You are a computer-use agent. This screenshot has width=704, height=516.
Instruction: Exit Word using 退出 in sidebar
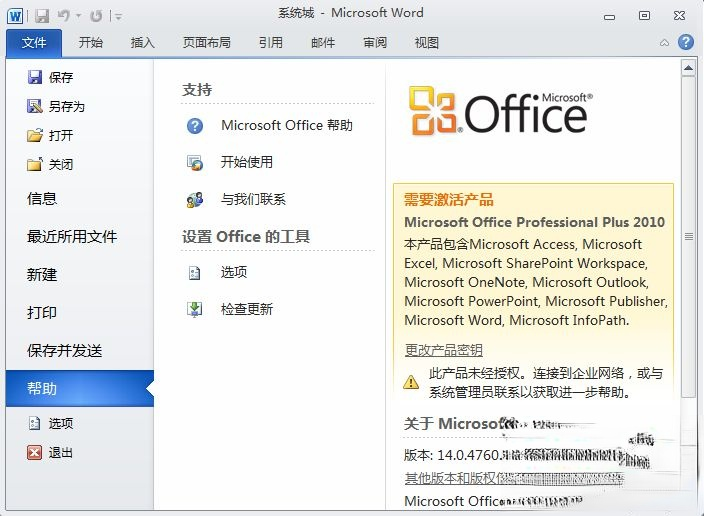(x=60, y=452)
